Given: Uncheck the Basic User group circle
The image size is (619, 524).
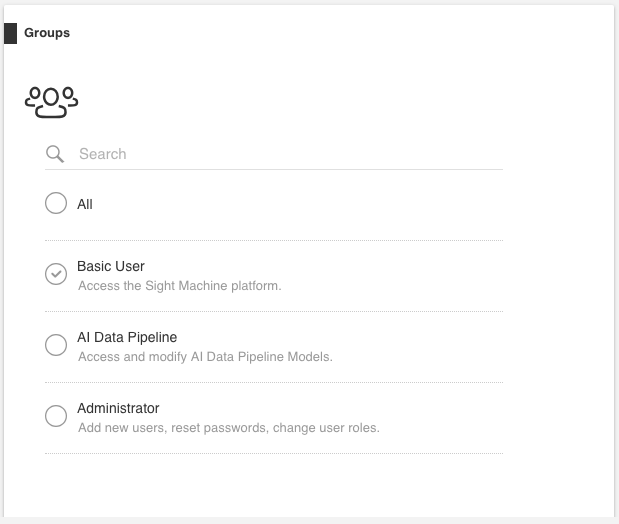Looking at the screenshot, I should 56,274.
